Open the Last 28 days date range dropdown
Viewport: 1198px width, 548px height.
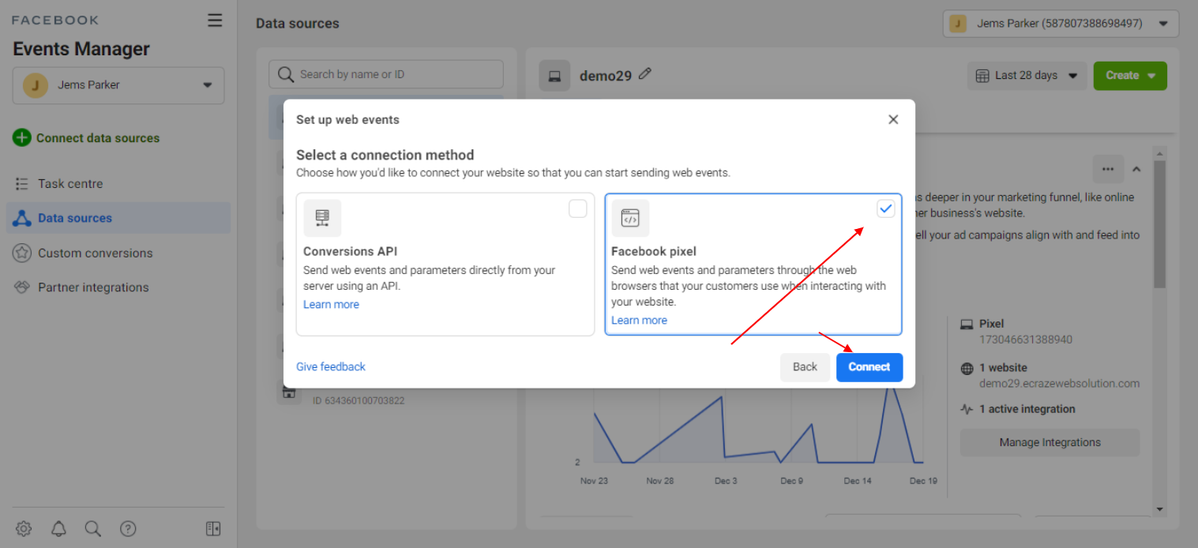(x=1027, y=76)
